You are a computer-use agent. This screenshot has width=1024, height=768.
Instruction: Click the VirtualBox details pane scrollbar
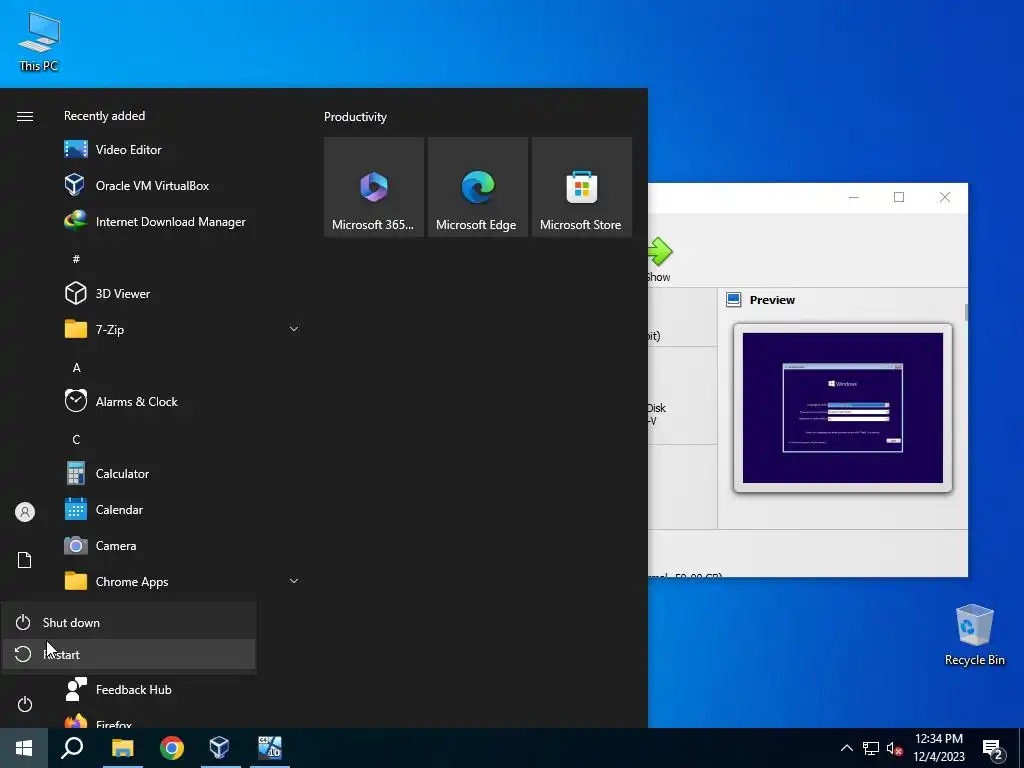point(966,312)
